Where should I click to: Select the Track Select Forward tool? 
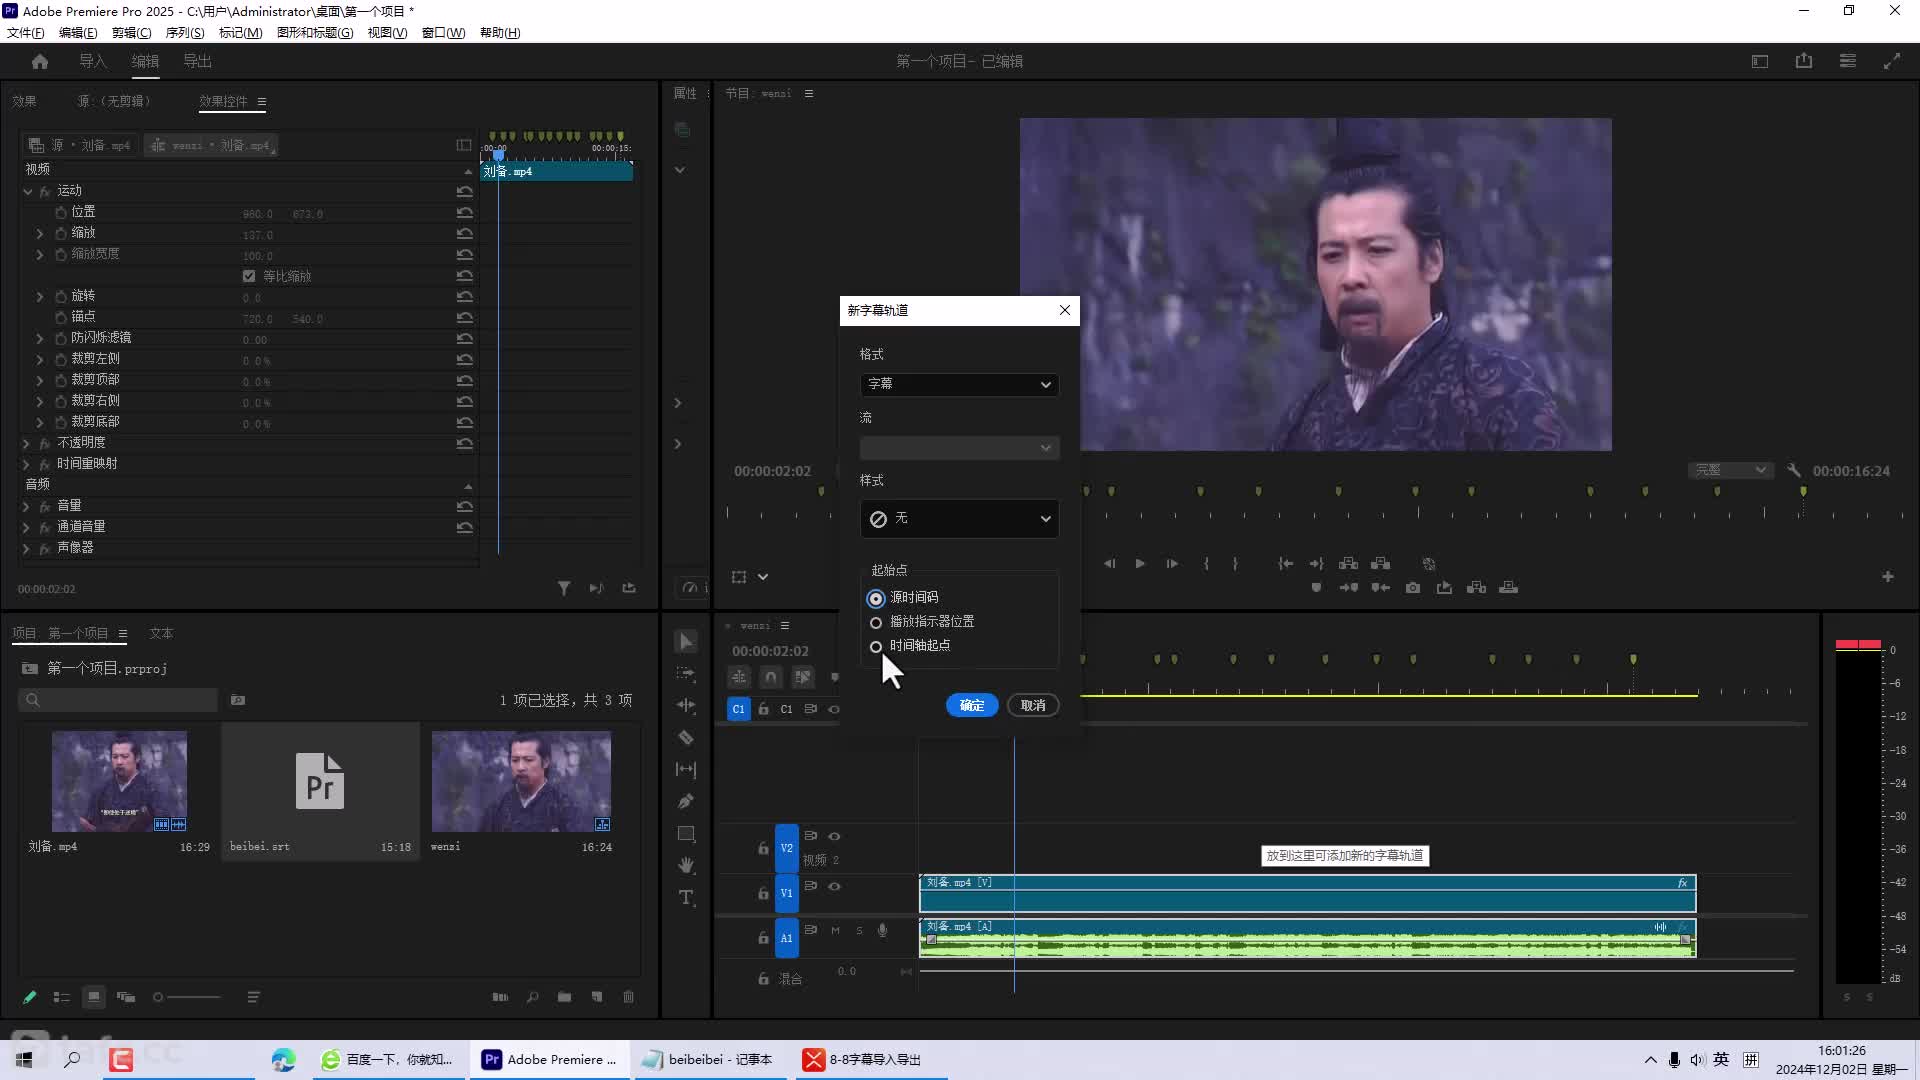[x=686, y=673]
